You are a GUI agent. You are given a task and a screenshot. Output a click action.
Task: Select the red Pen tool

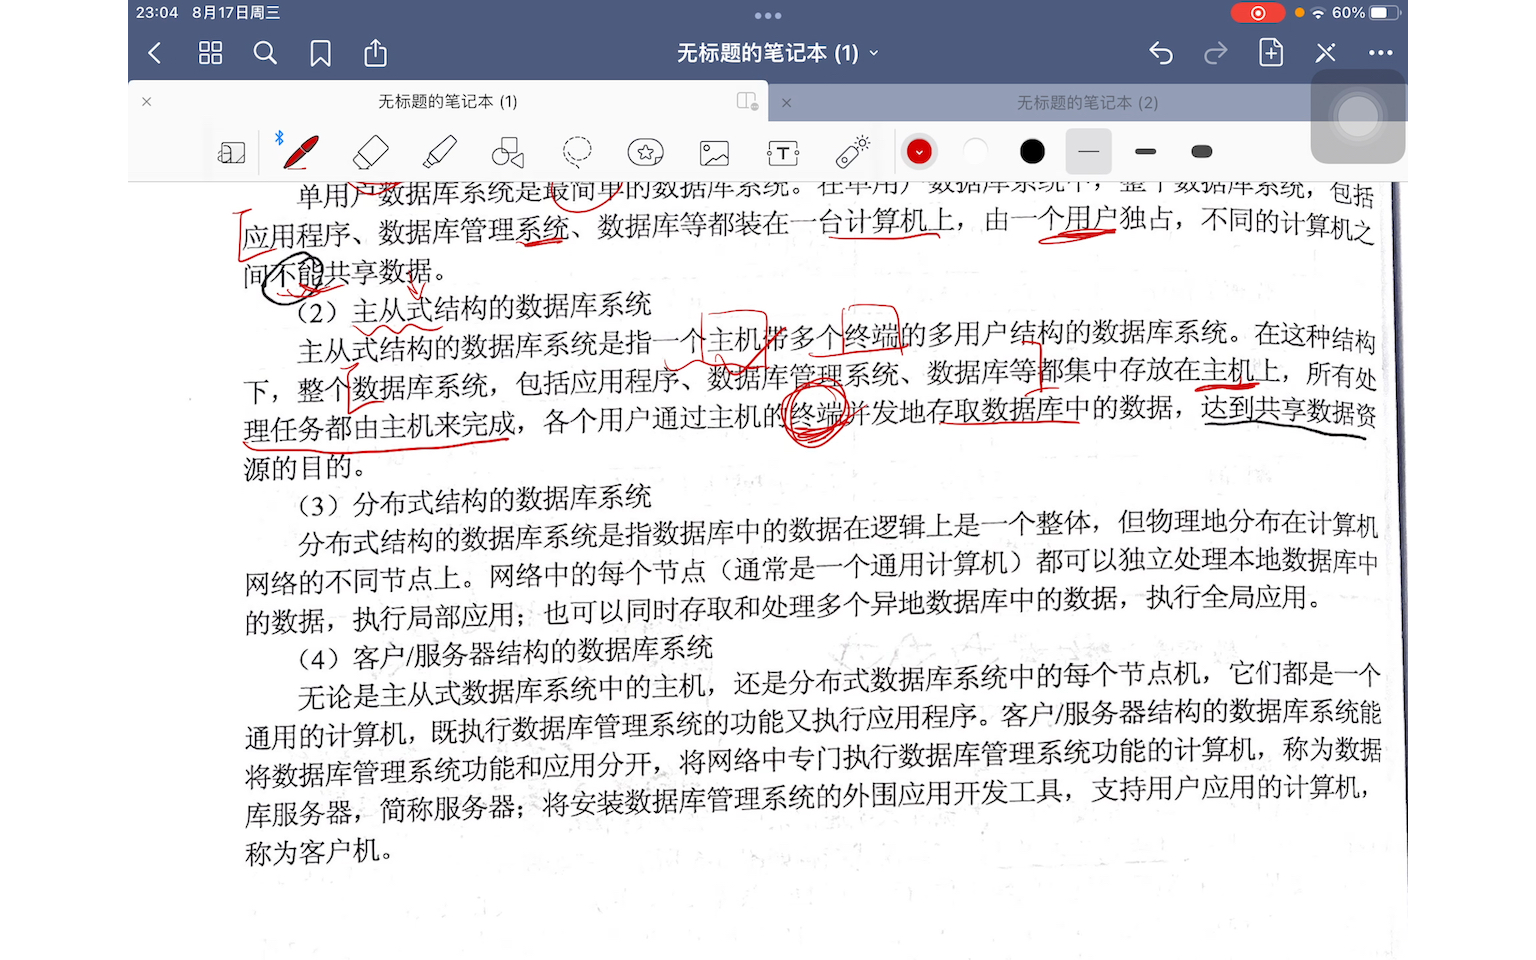click(x=300, y=152)
